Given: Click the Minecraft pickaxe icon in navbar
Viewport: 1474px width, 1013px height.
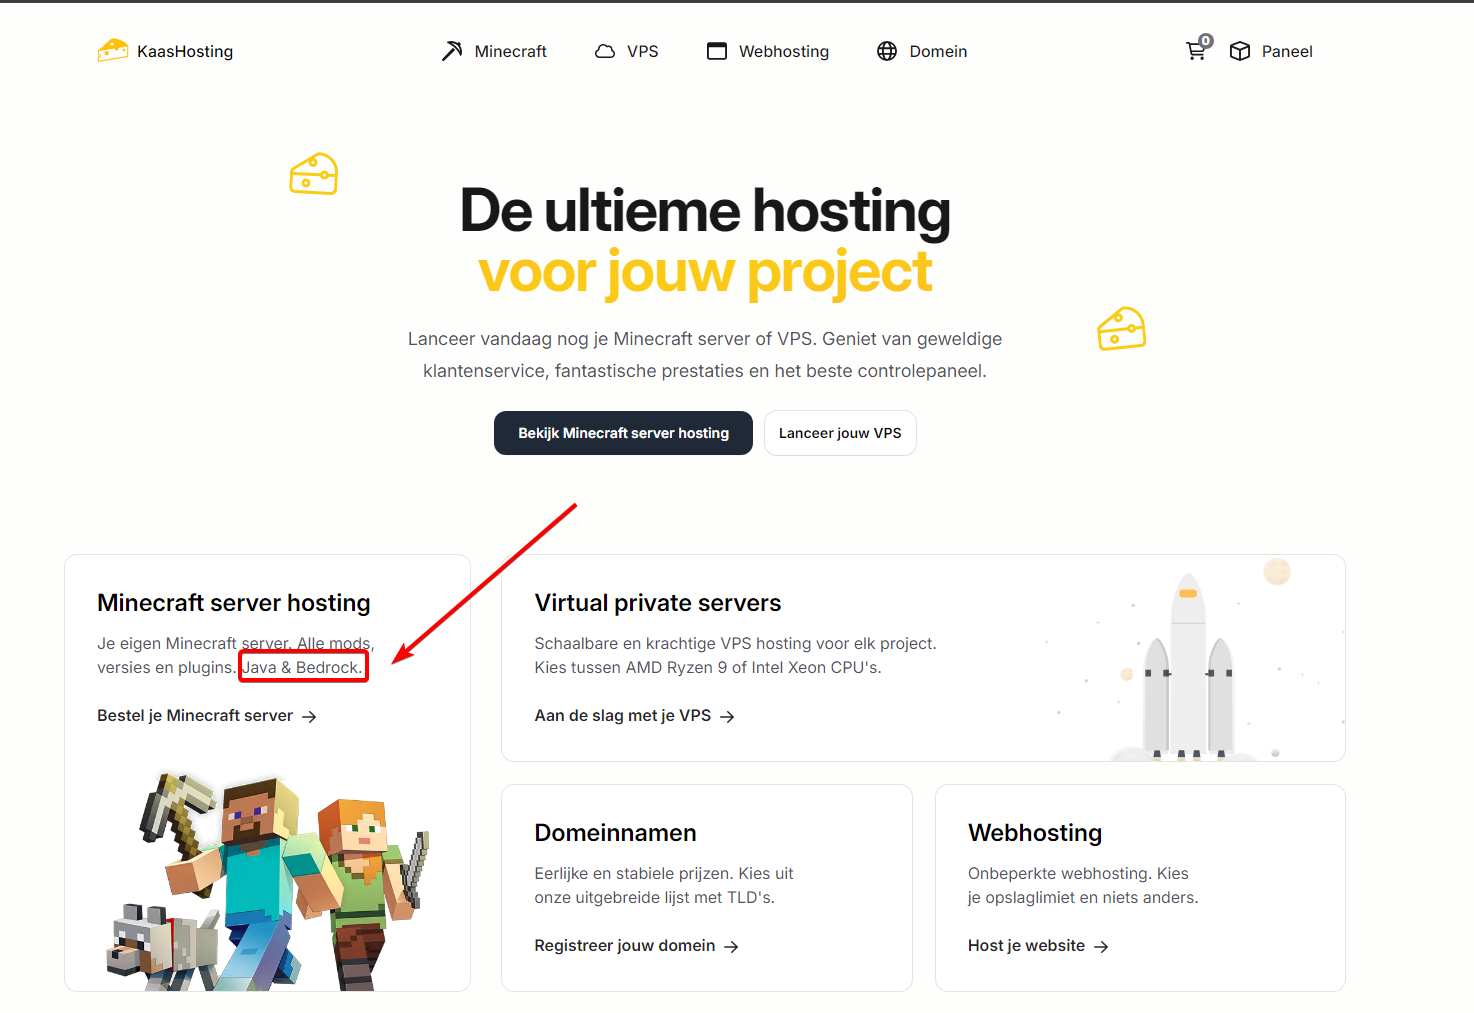Looking at the screenshot, I should pyautogui.click(x=452, y=51).
